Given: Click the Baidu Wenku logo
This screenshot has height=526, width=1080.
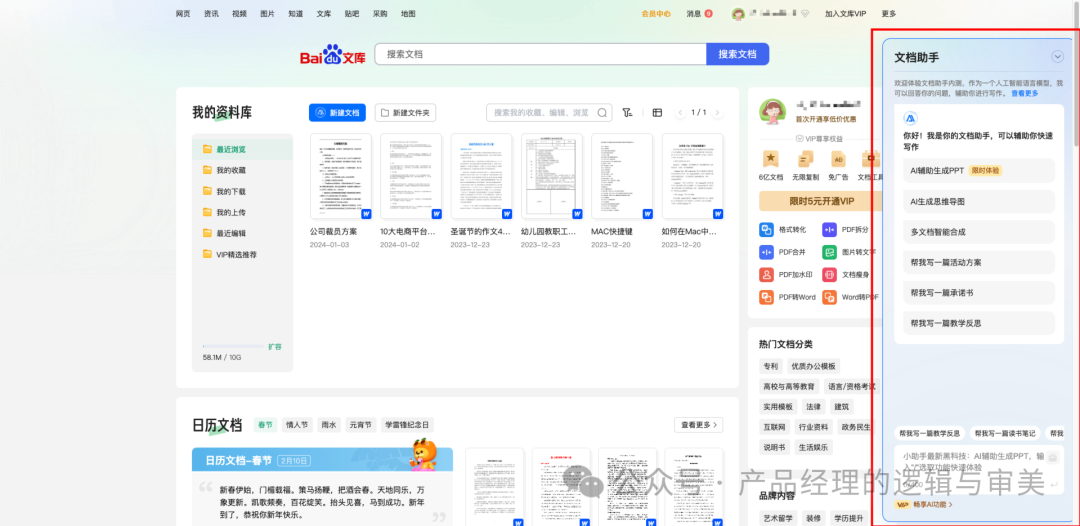Looking at the screenshot, I should 333,55.
